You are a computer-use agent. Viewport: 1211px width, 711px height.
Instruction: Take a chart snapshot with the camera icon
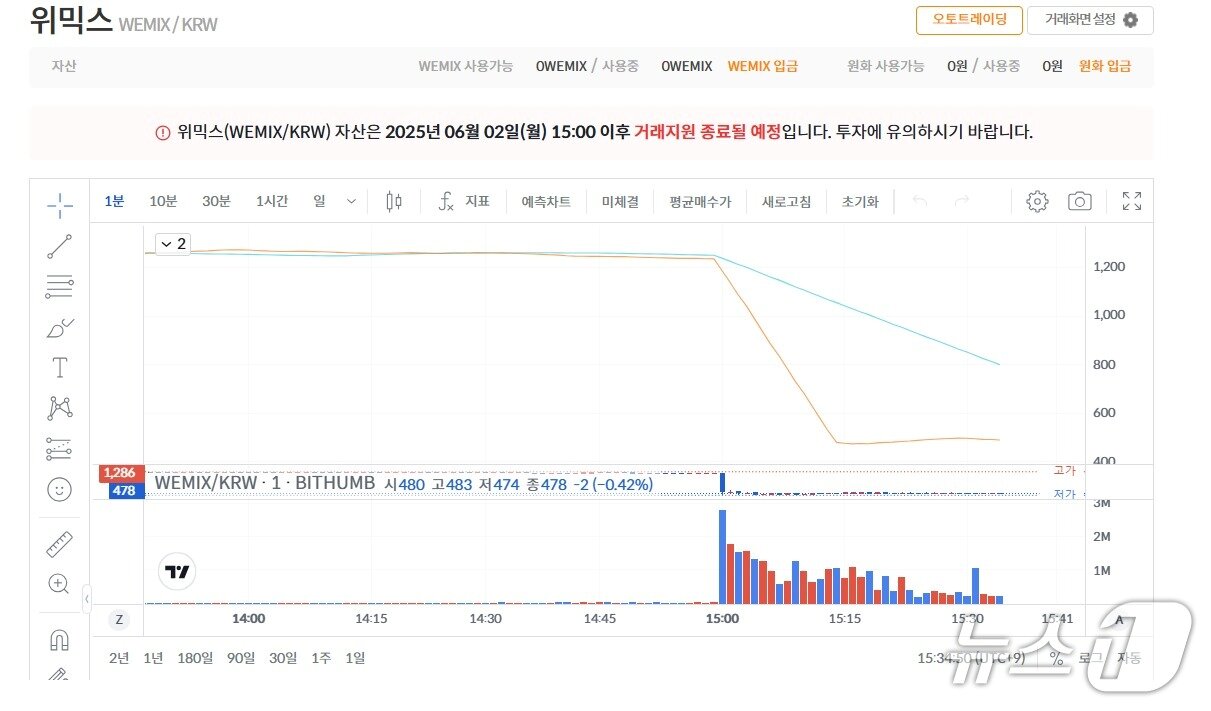[x=1080, y=201]
